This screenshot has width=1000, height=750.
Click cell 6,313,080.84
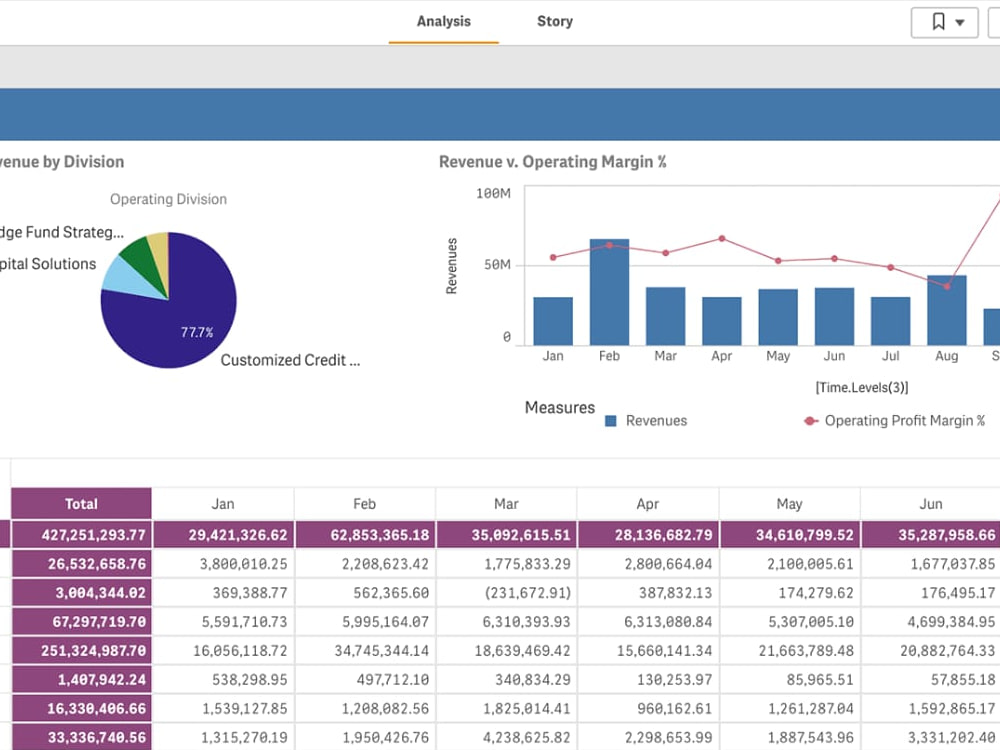(x=648, y=621)
